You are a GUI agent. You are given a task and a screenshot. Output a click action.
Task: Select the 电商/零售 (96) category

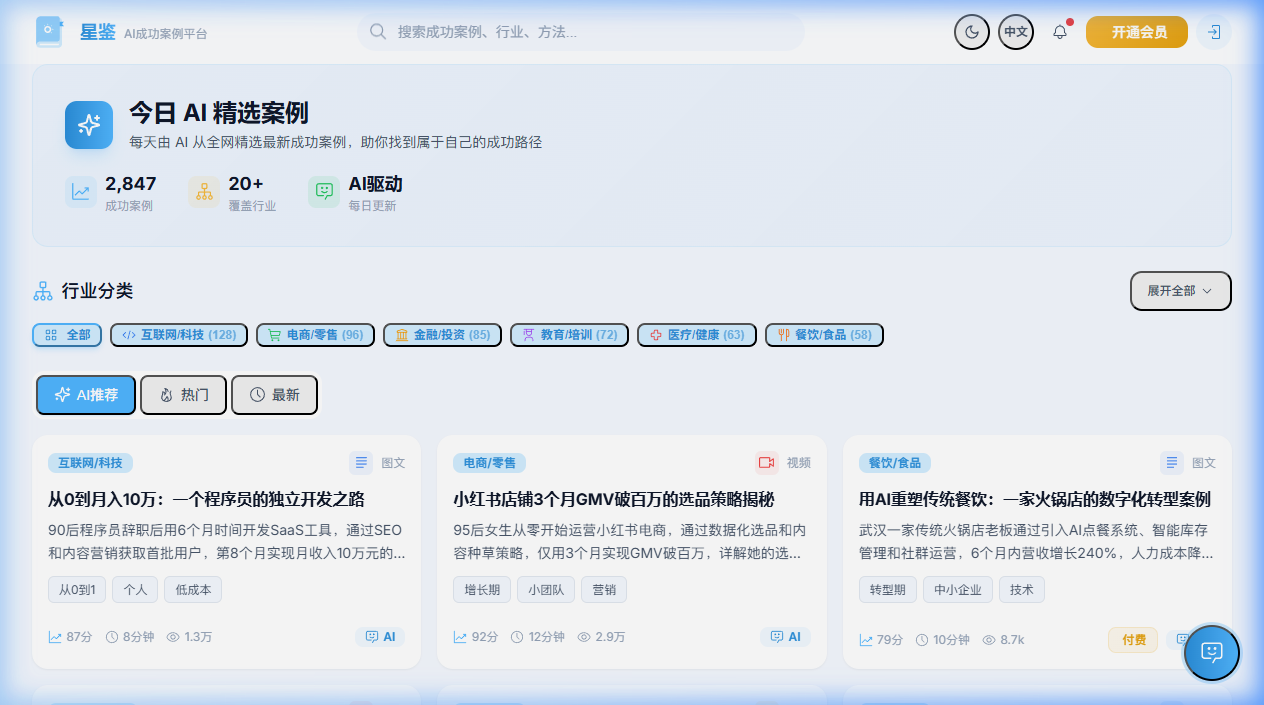click(314, 335)
